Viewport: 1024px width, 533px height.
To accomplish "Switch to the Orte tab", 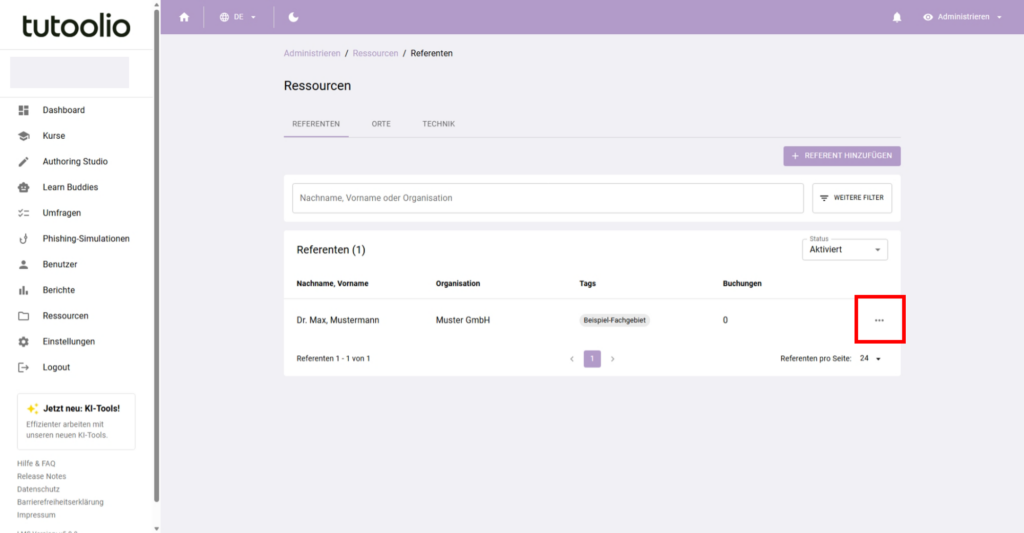I will point(381,123).
